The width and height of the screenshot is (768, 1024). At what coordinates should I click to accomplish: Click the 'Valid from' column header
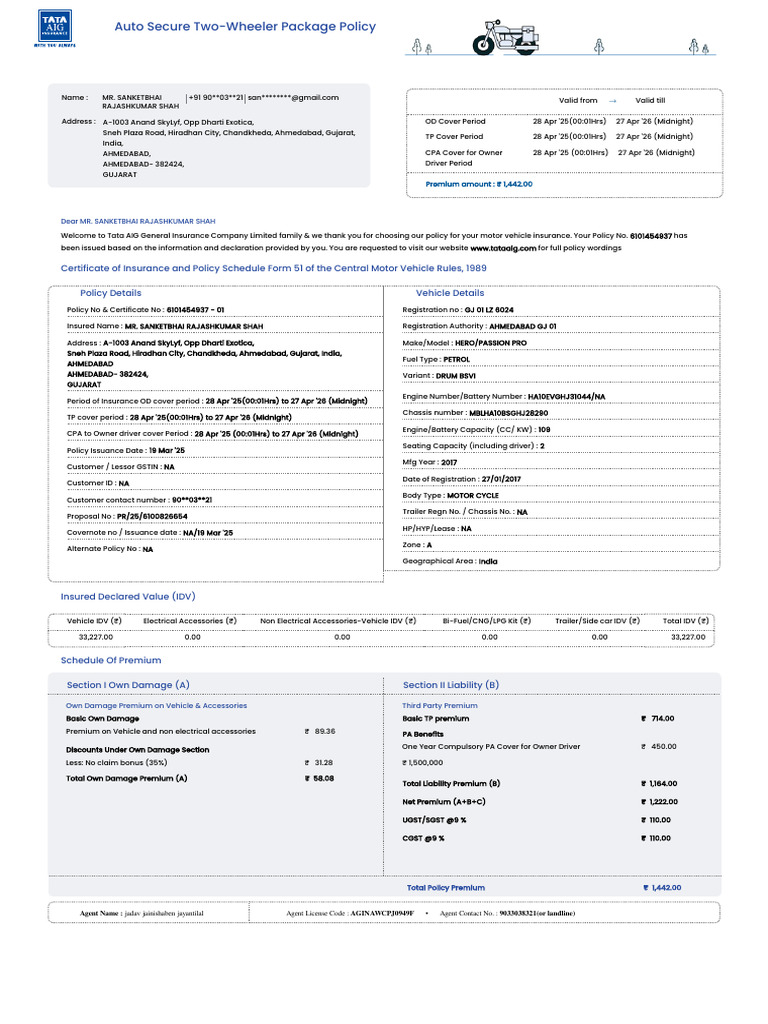(x=578, y=101)
